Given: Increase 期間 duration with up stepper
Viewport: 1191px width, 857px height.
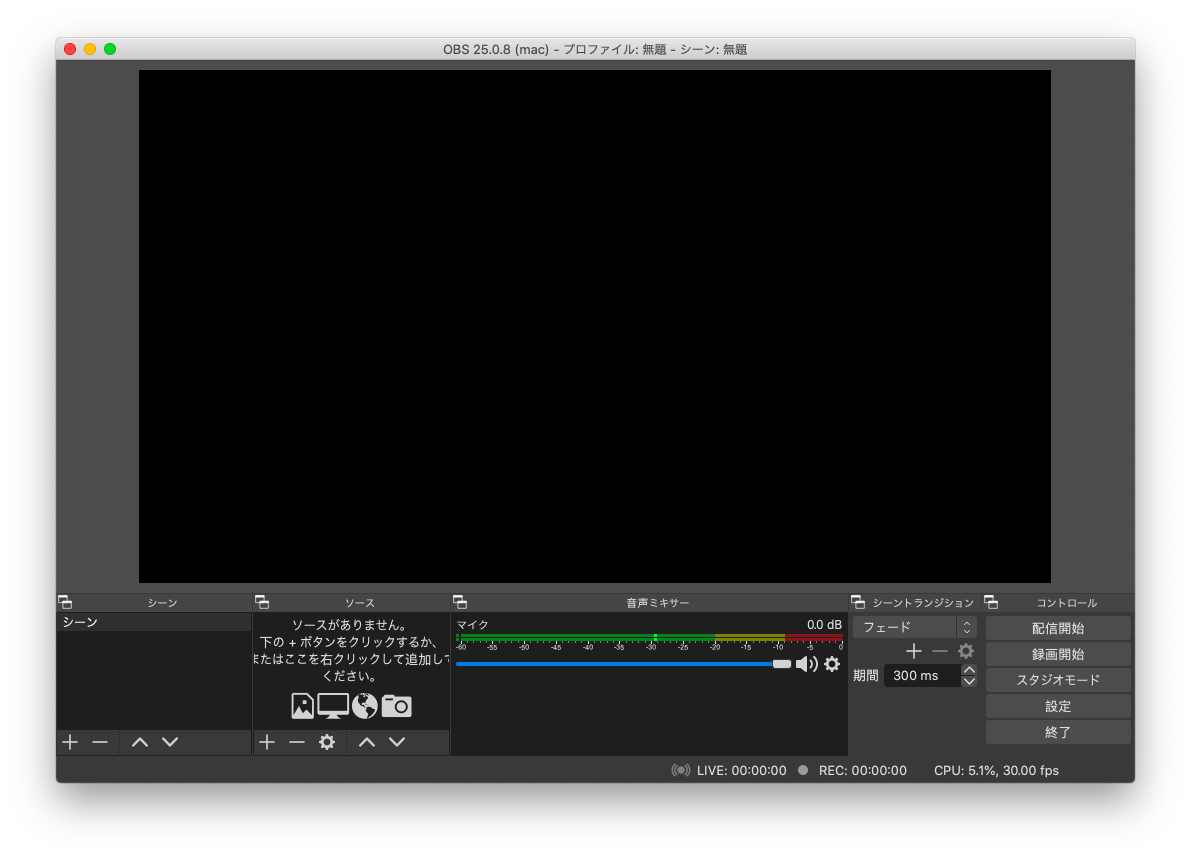Looking at the screenshot, I should pos(968,670).
